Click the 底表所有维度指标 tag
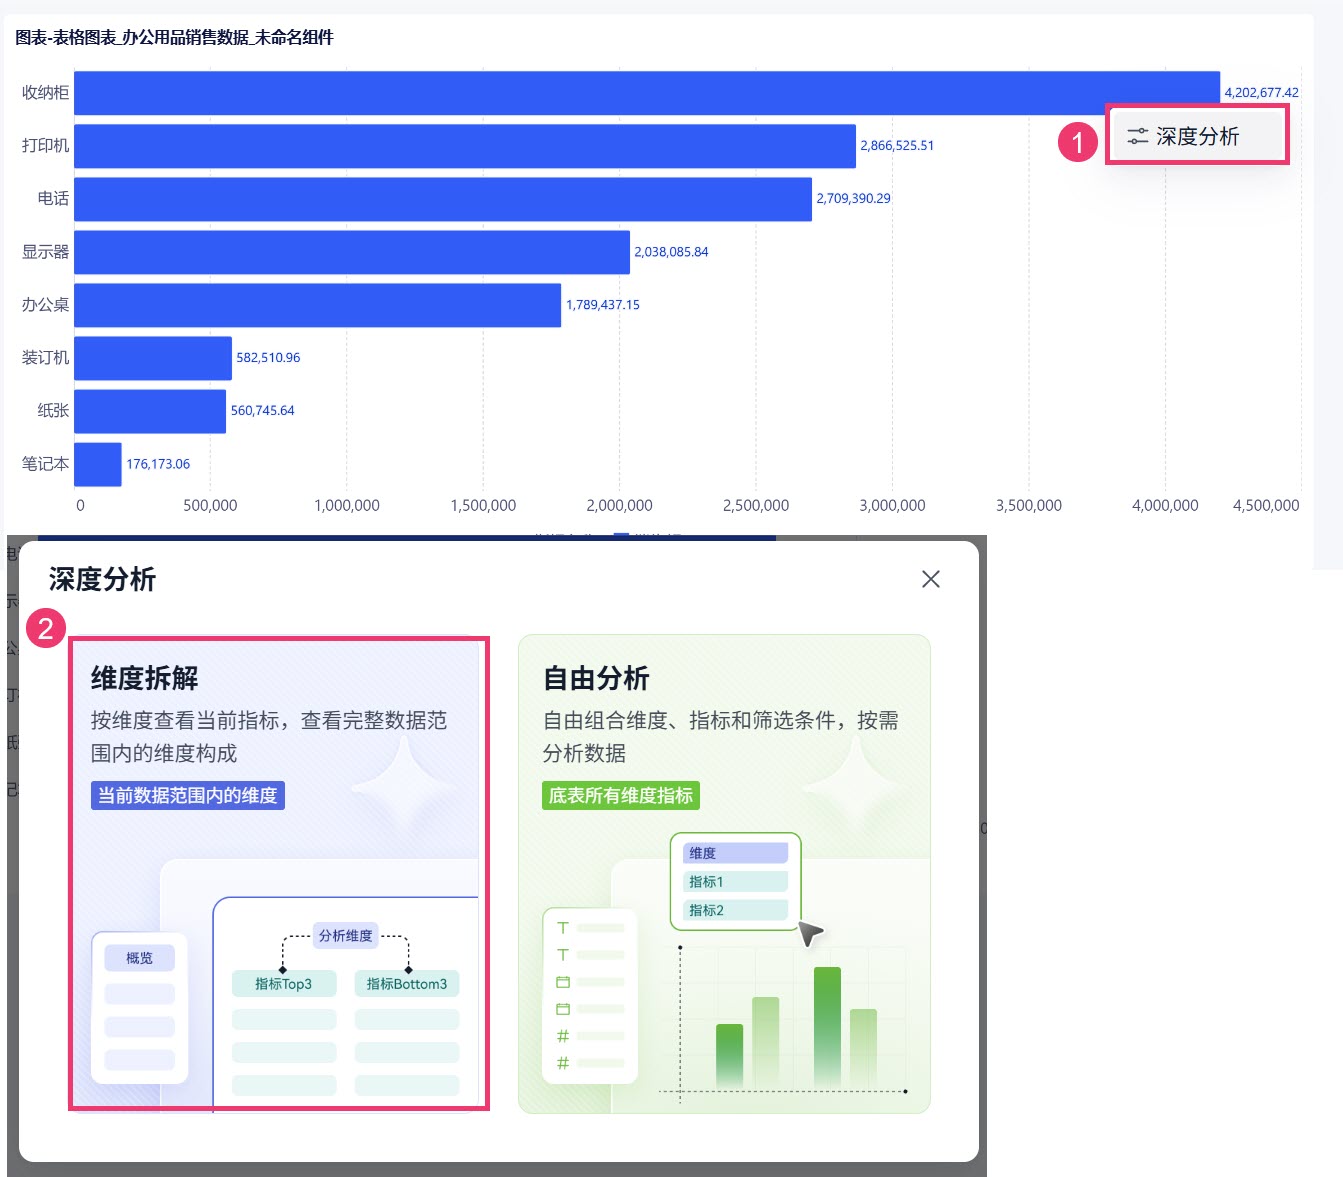This screenshot has height=1177, width=1343. [621, 795]
